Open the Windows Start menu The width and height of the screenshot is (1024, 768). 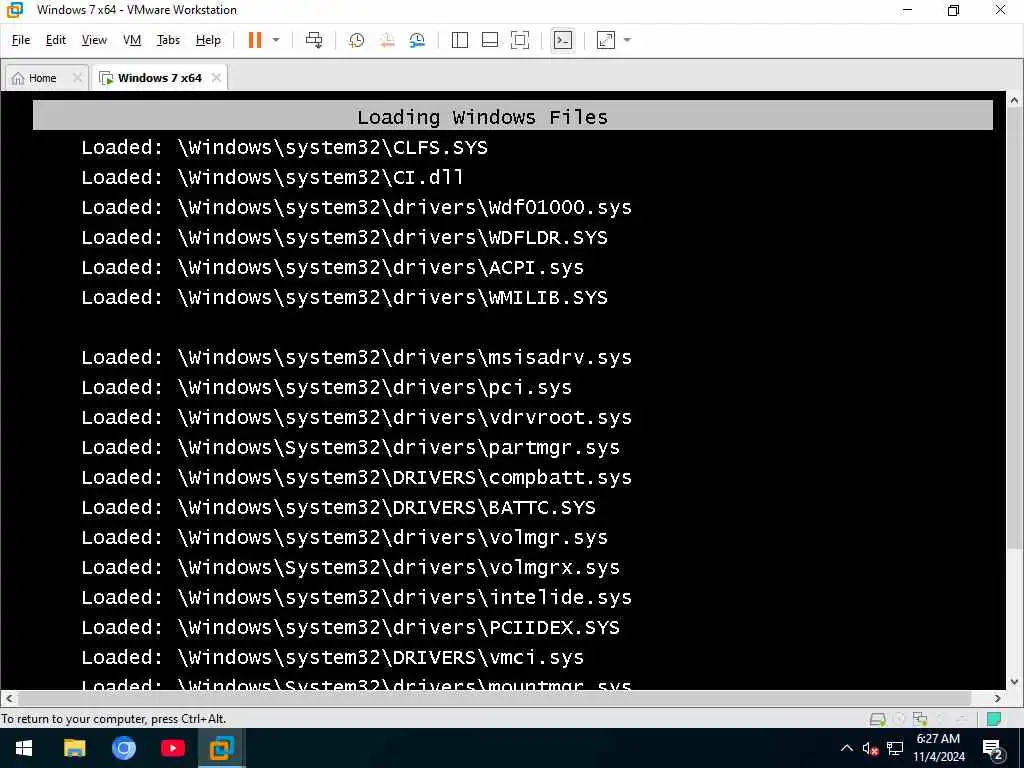pyautogui.click(x=24, y=748)
